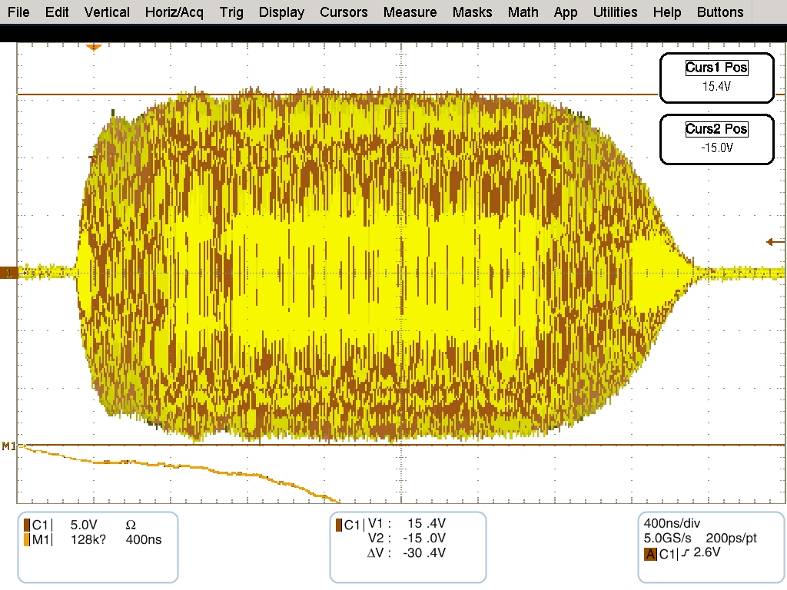Viewport: 787px width, 590px height.
Task: Open the Trig menu
Action: (232, 12)
